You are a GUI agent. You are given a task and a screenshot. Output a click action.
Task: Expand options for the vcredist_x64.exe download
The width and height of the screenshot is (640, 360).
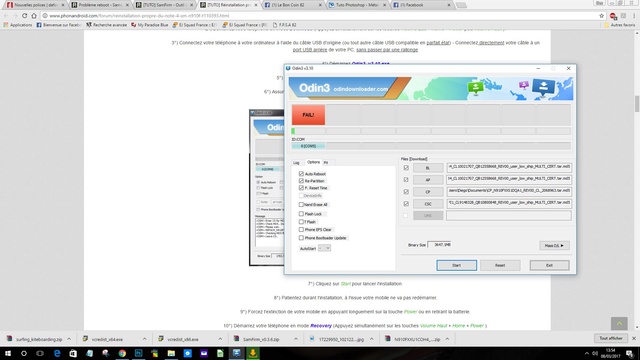click(144, 339)
